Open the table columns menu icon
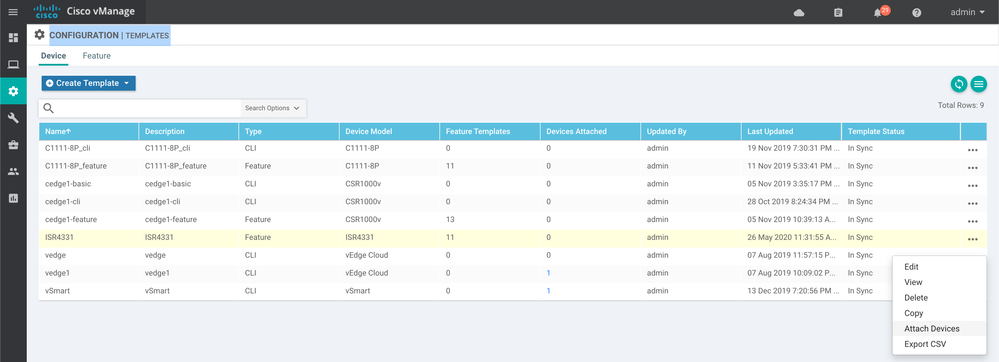Image resolution: width=999 pixels, height=362 pixels. tap(979, 83)
